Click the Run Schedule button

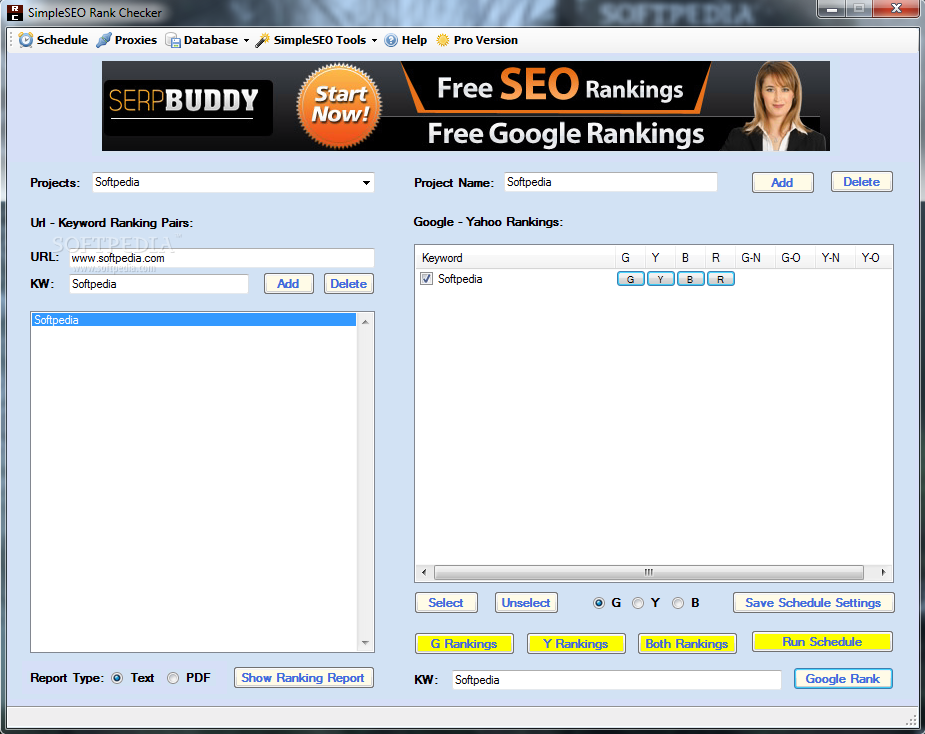coord(822,642)
